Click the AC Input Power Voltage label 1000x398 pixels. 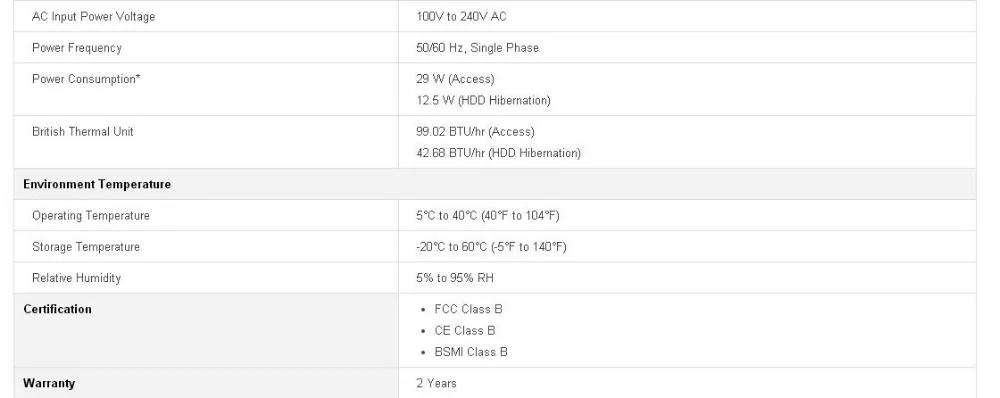click(x=93, y=17)
